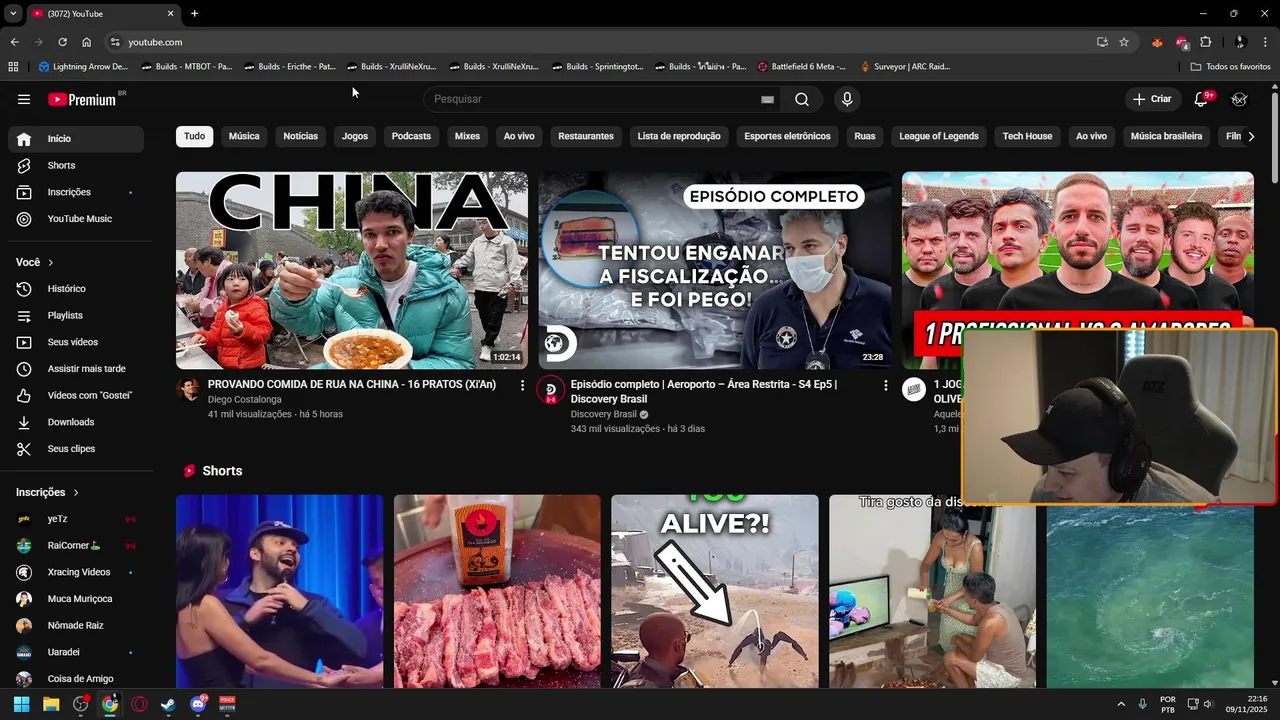
Task: Open Playlists in the sidebar
Action: pos(76,315)
